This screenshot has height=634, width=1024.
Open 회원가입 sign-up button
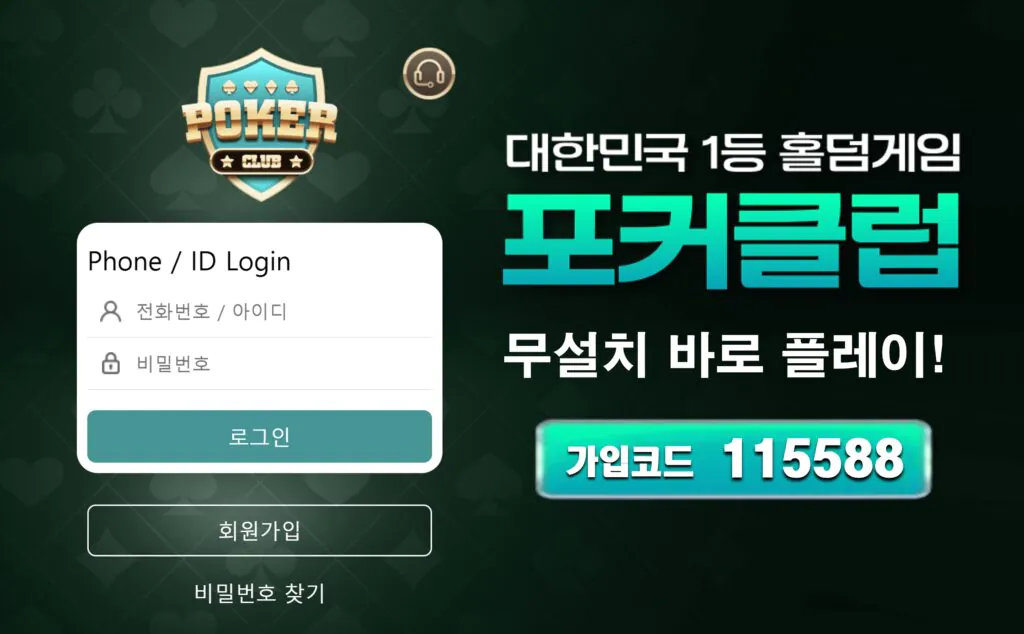(x=259, y=530)
